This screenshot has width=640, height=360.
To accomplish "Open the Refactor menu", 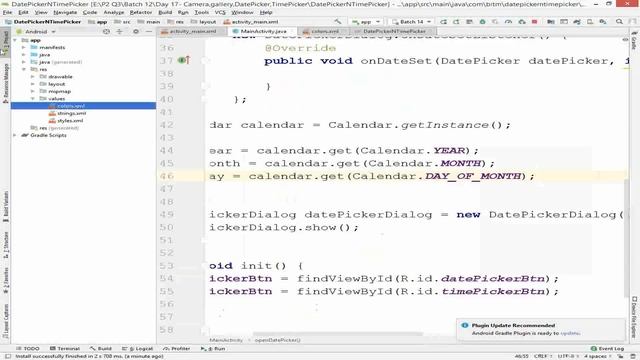I will (141, 12).
